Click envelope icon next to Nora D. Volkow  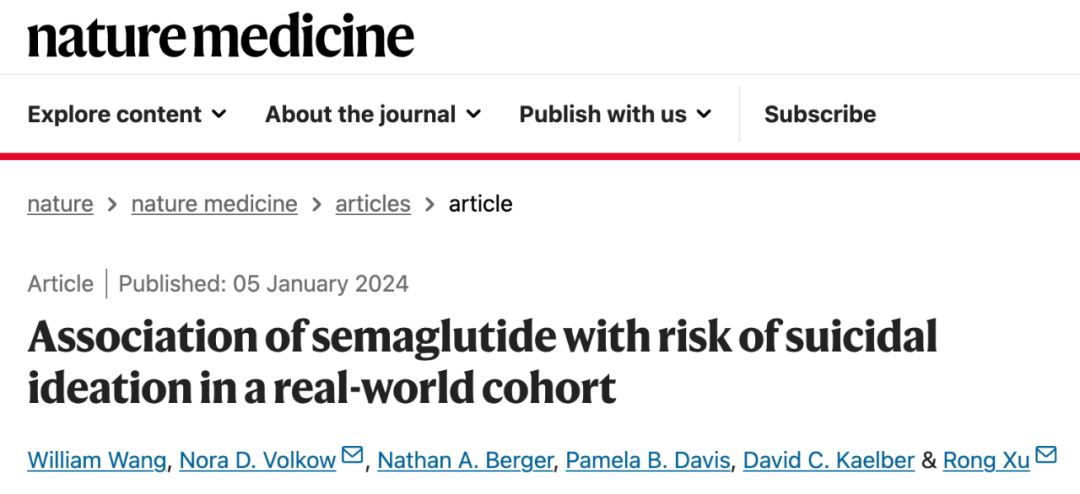click(352, 456)
